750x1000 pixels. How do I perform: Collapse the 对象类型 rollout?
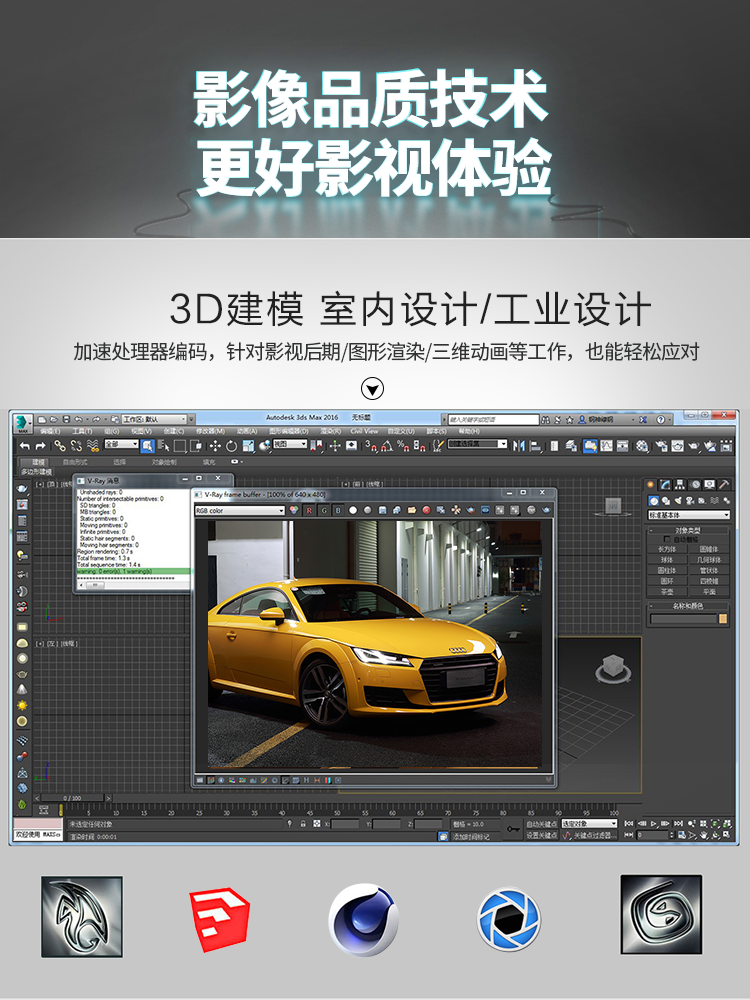[689, 531]
